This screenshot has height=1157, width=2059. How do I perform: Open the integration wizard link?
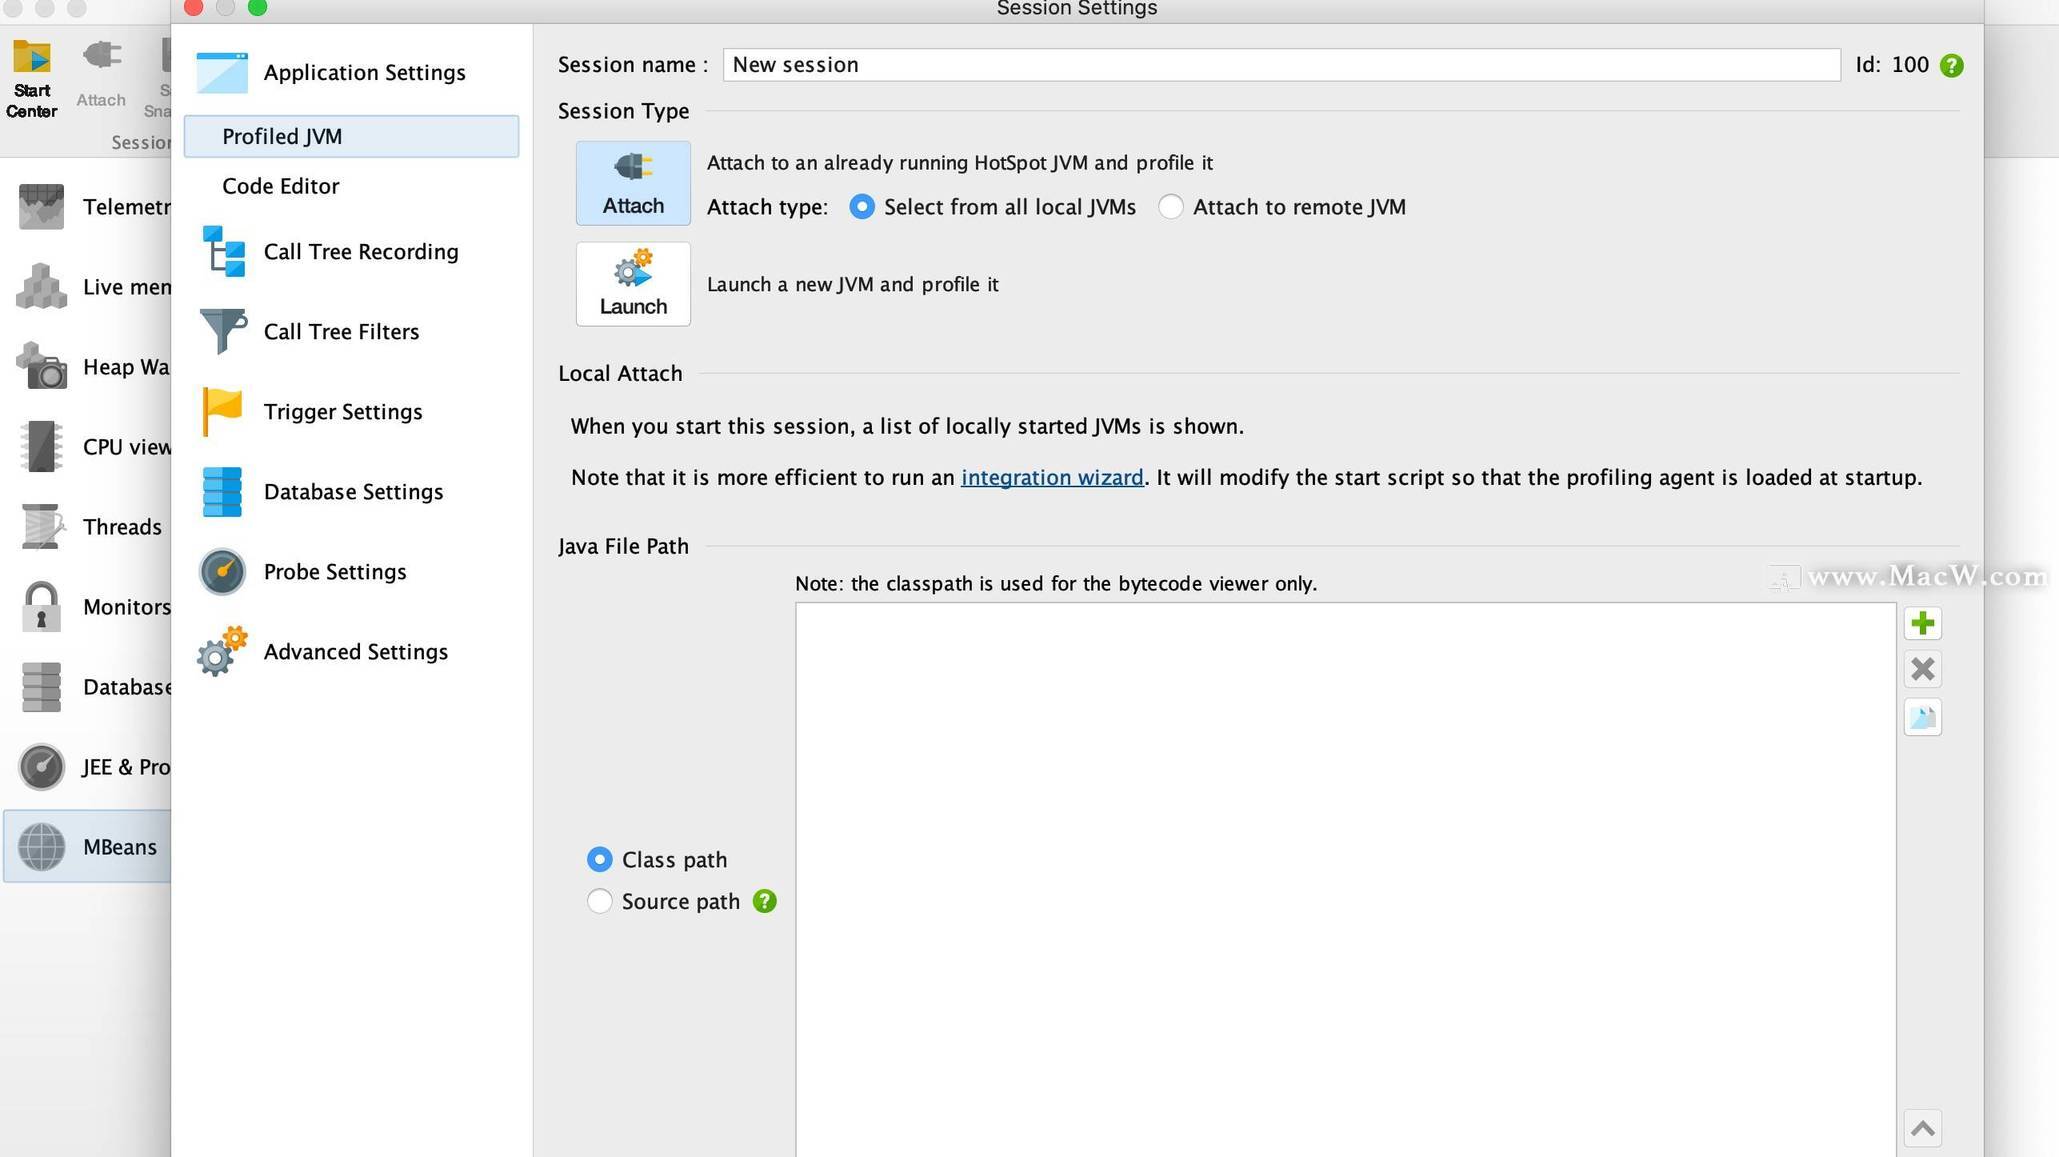1051,478
